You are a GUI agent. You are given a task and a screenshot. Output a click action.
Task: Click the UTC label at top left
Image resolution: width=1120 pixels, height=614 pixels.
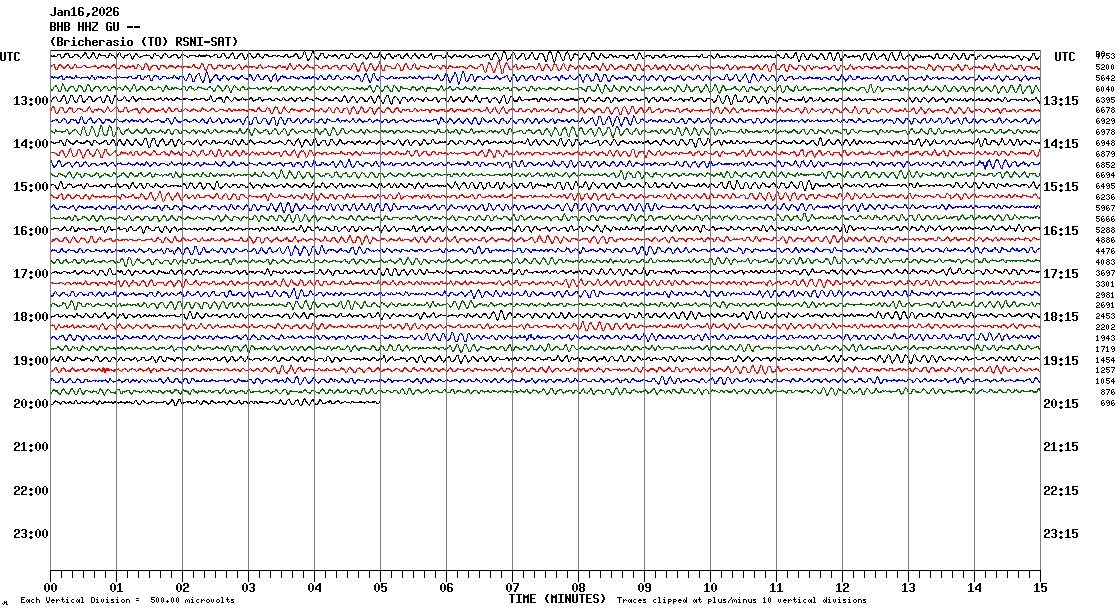tap(11, 56)
